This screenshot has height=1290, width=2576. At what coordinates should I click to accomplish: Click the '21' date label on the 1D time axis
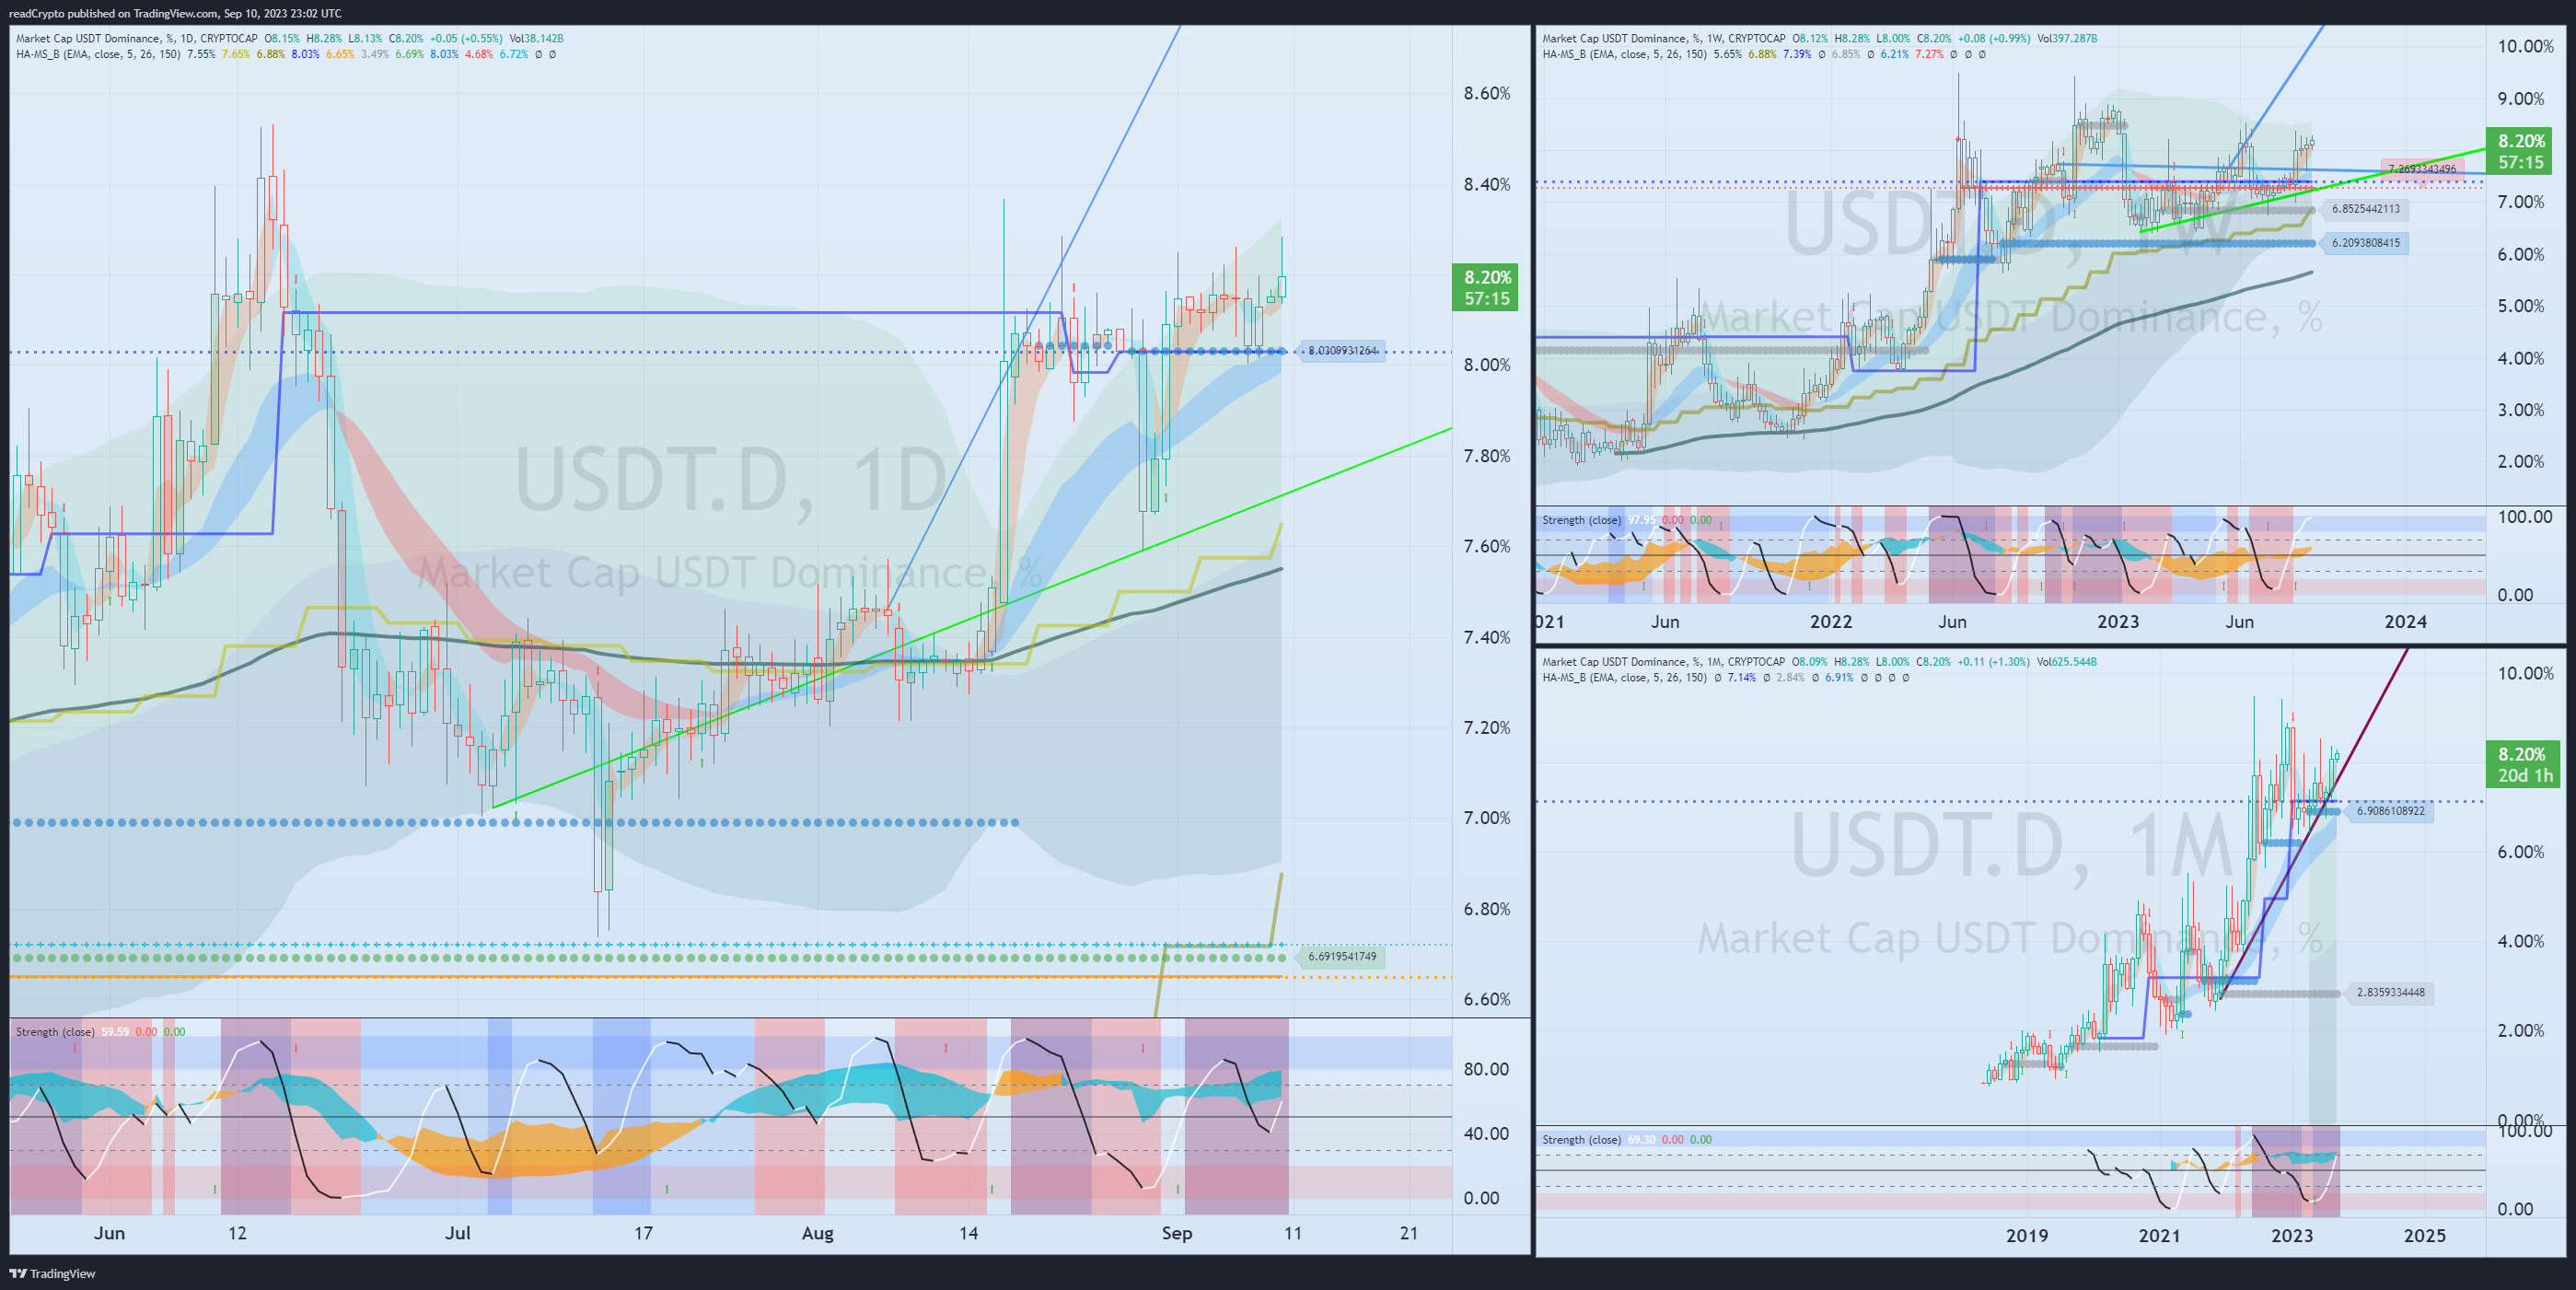pos(1409,1233)
